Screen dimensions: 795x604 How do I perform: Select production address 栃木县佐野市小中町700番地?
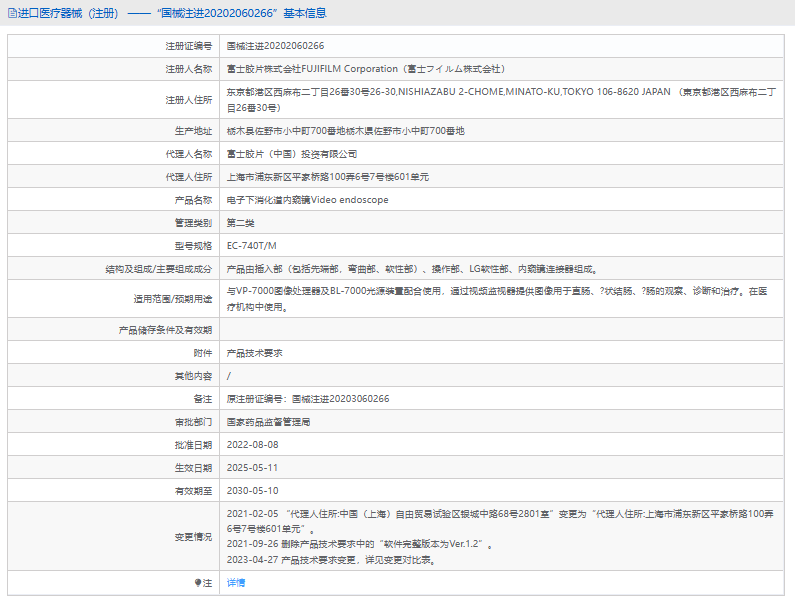click(345, 131)
